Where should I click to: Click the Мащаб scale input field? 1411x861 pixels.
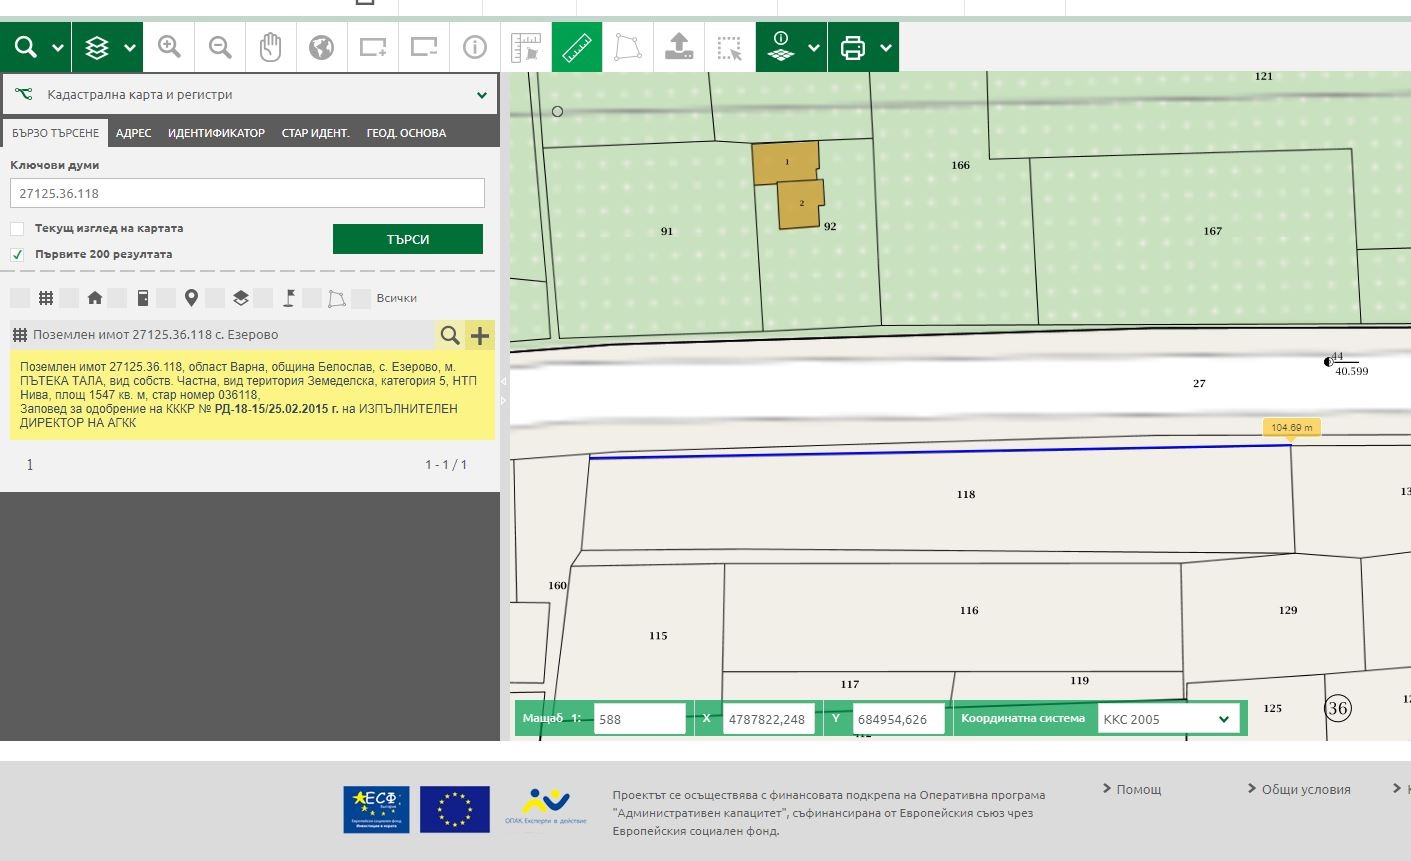(639, 718)
